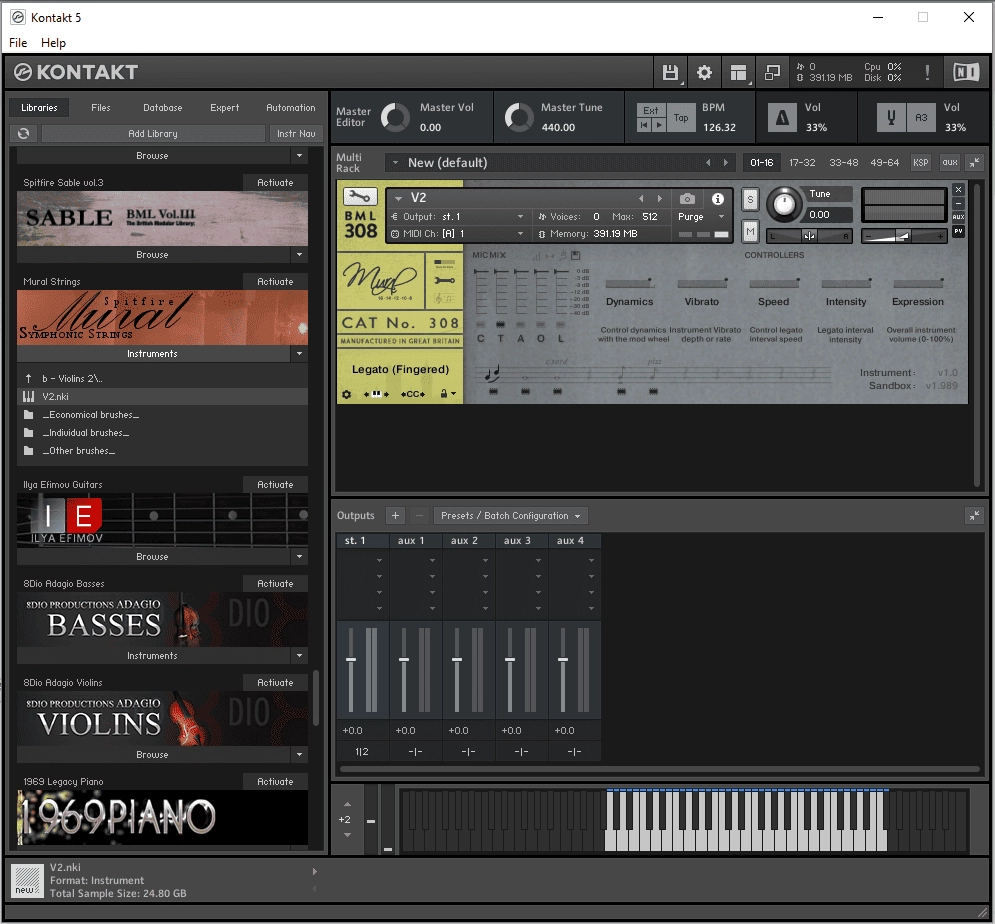
Task: Click the minimized view icon in header
Action: point(772,72)
